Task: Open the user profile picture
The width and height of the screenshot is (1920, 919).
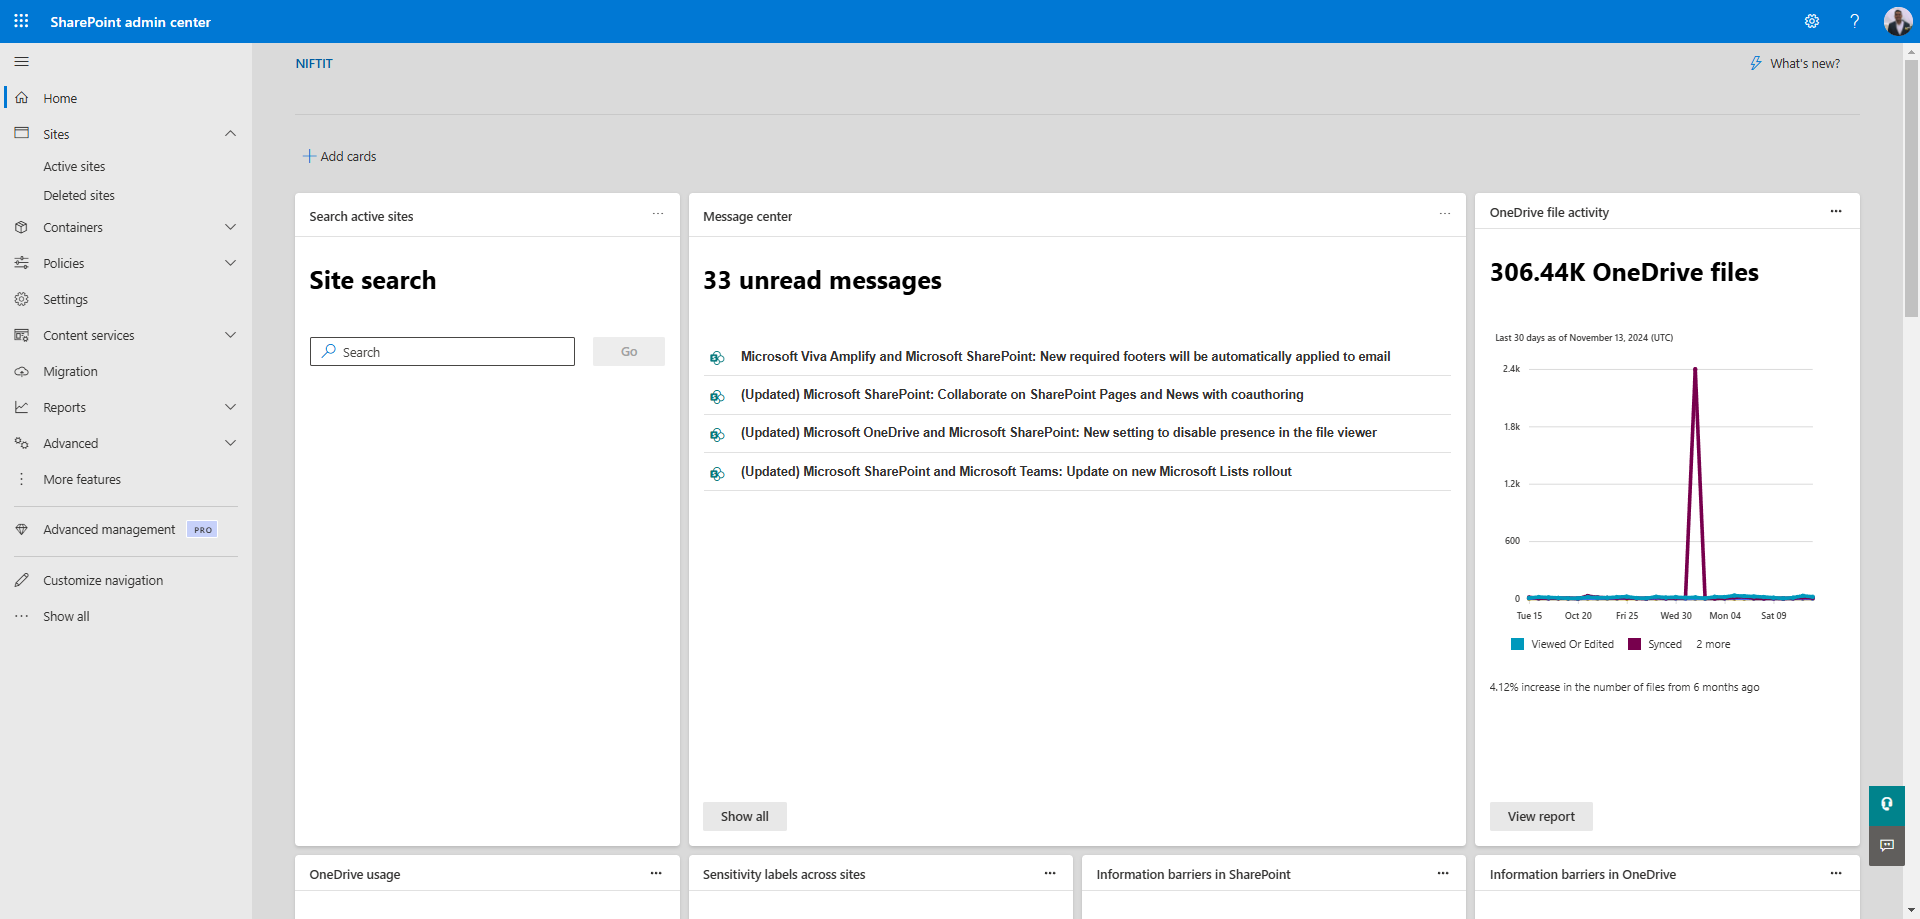Action: 1897,21
